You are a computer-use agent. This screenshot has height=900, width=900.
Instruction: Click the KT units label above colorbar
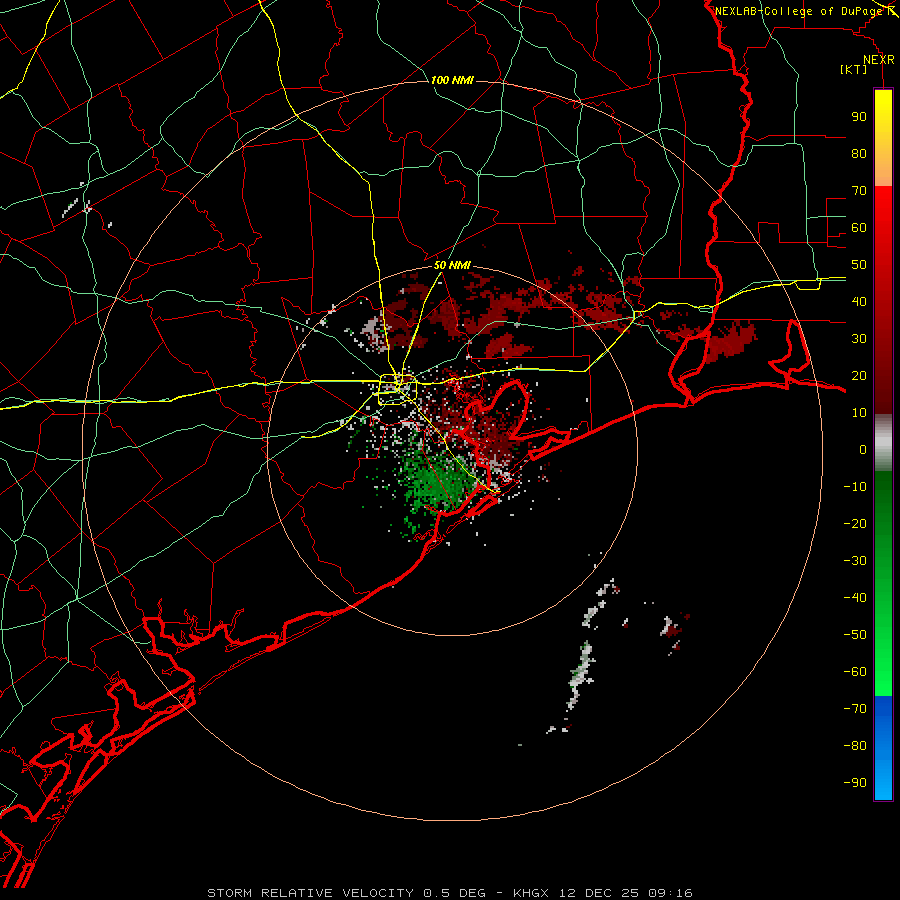pyautogui.click(x=854, y=69)
